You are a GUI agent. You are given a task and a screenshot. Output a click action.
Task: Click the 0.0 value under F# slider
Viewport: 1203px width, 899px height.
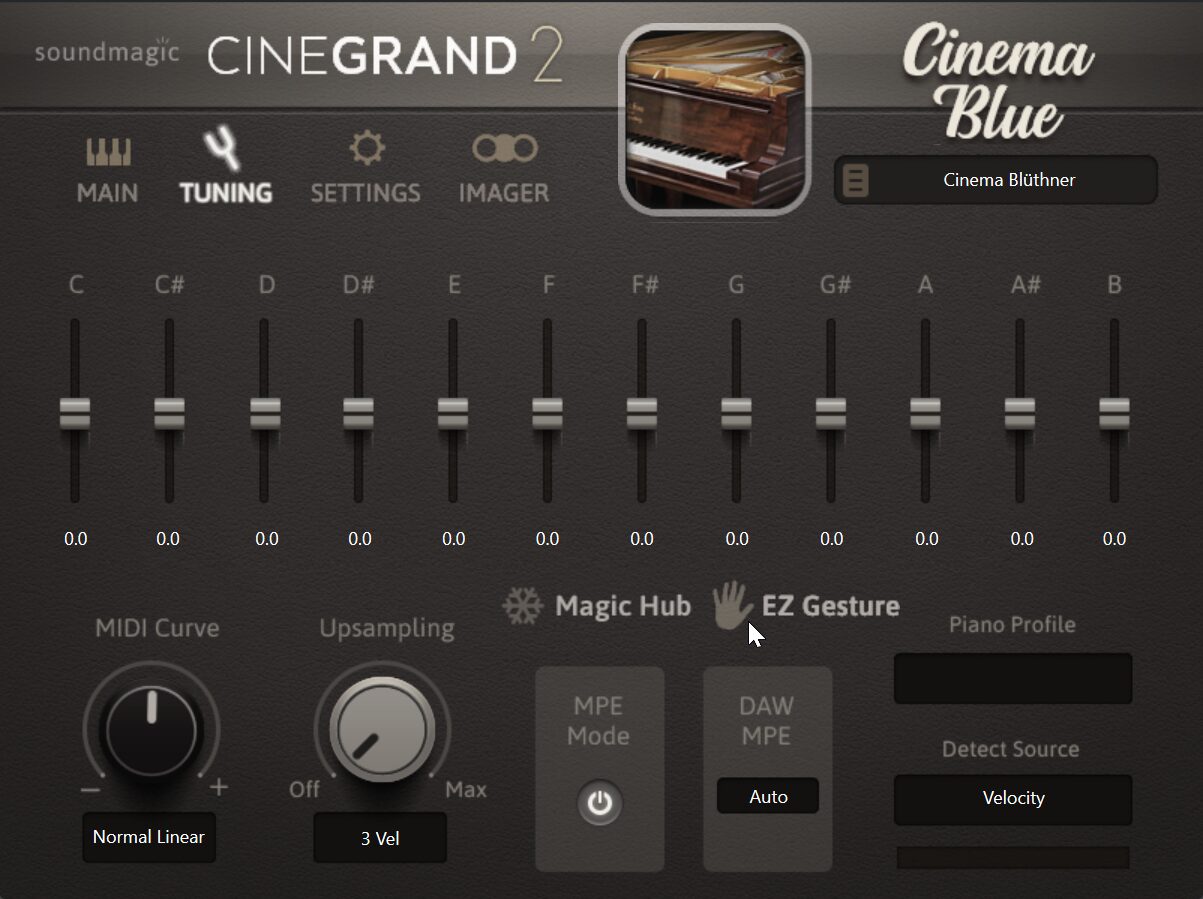(642, 539)
